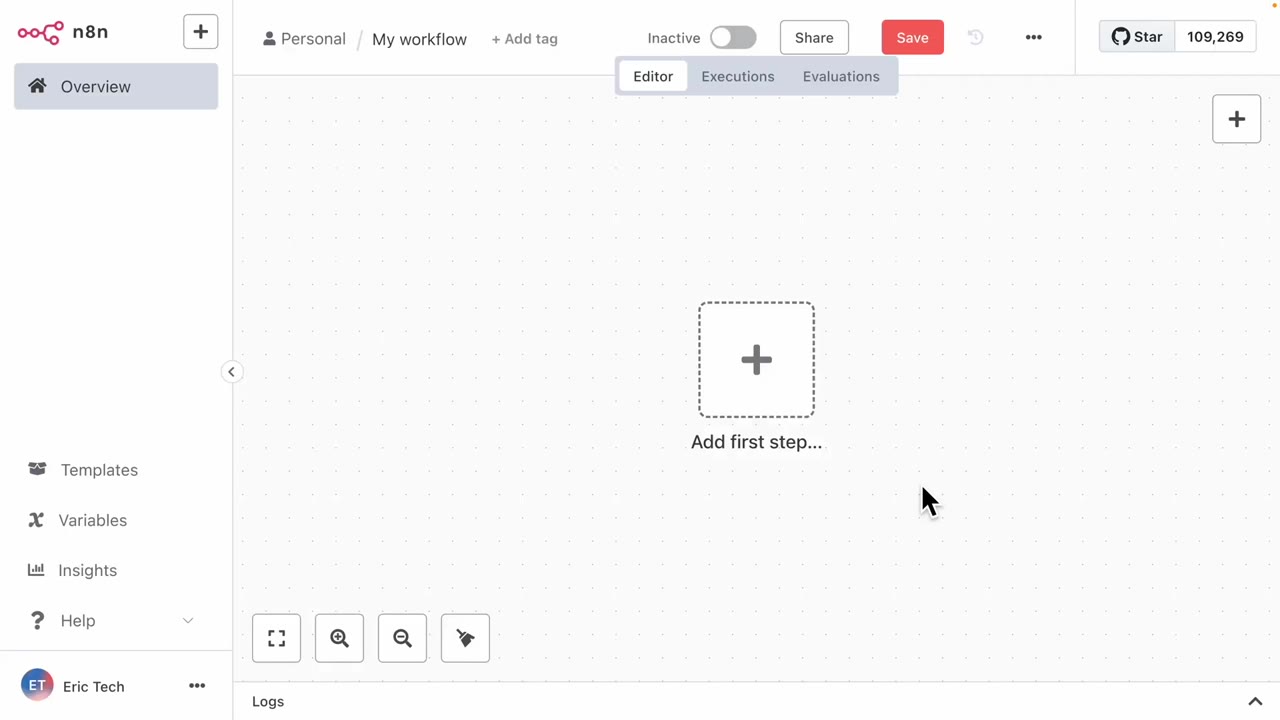Image resolution: width=1280 pixels, height=720 pixels.
Task: Click the GitHub Star button
Action: pos(1137,37)
